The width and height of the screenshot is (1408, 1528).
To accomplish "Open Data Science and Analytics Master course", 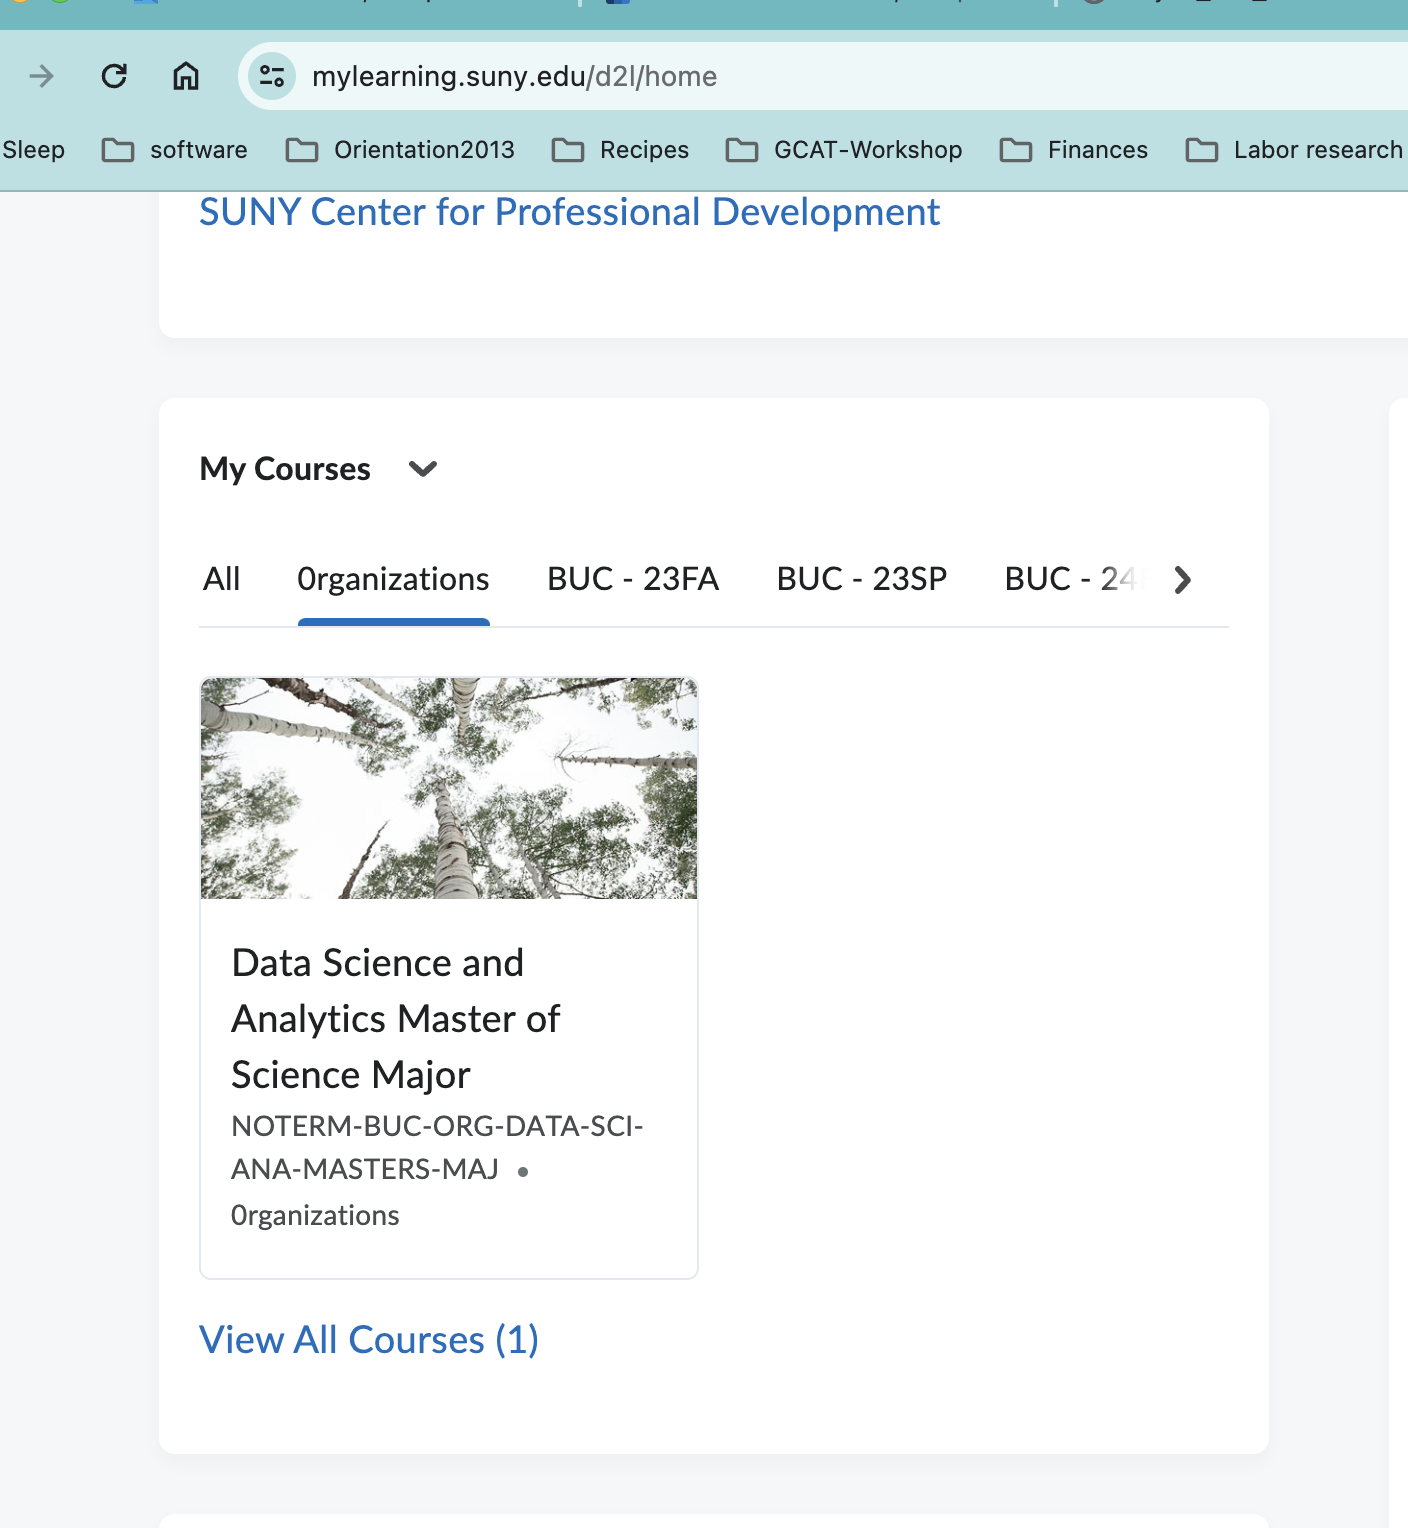I will 396,1019.
